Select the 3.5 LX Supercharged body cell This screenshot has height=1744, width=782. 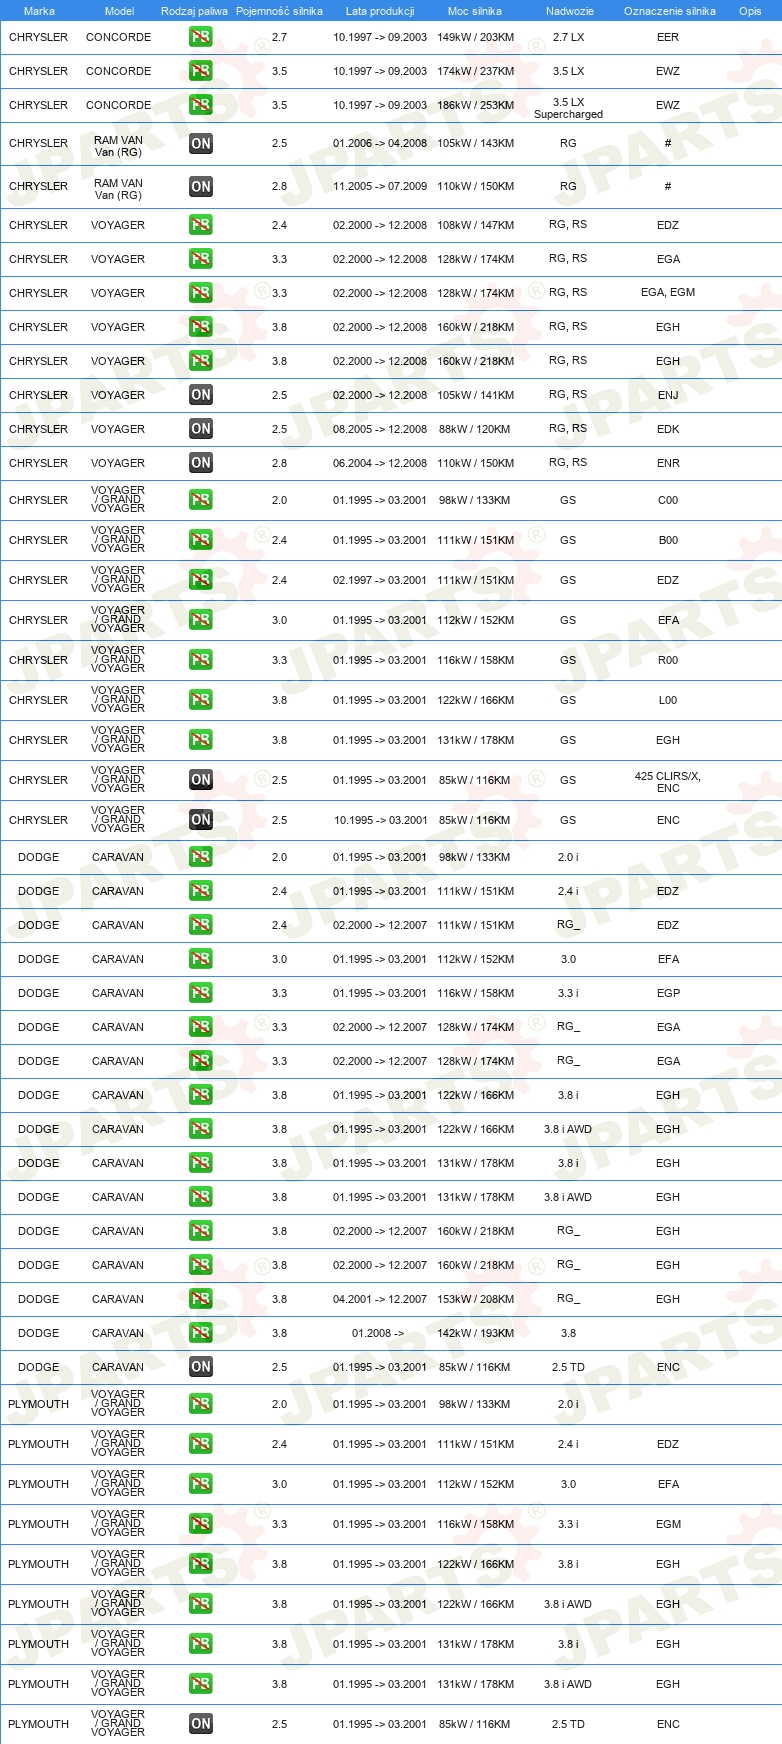[568, 108]
